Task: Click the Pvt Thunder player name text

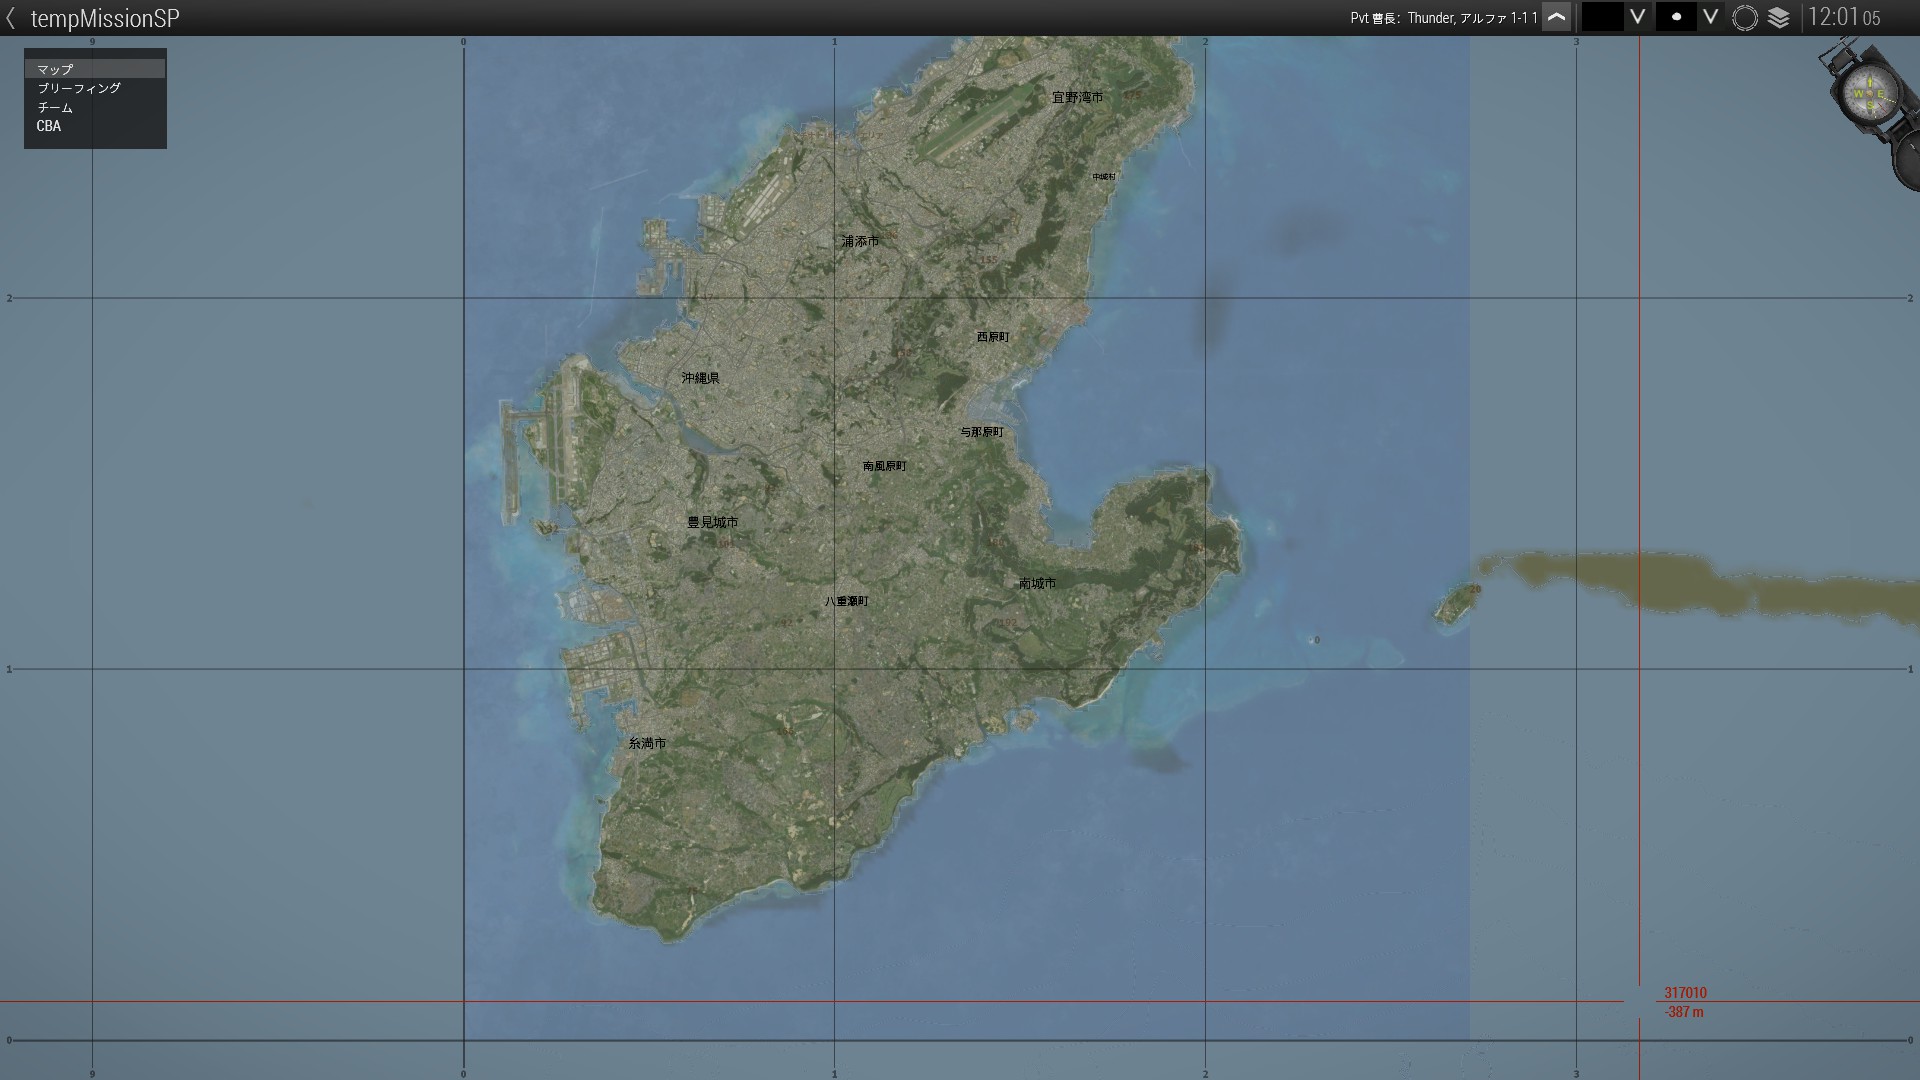Action: pyautogui.click(x=1444, y=18)
